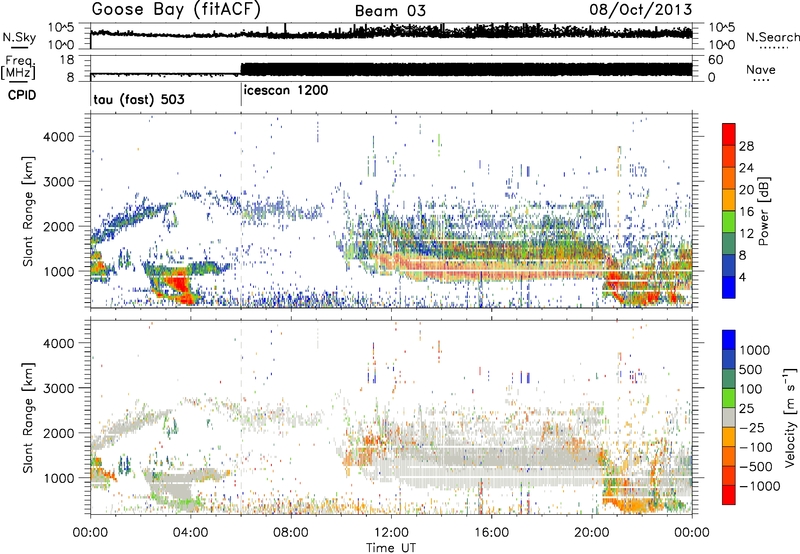800x554 pixels.
Task: Click the 'Power [dB]' color bar title
Action: (764, 211)
